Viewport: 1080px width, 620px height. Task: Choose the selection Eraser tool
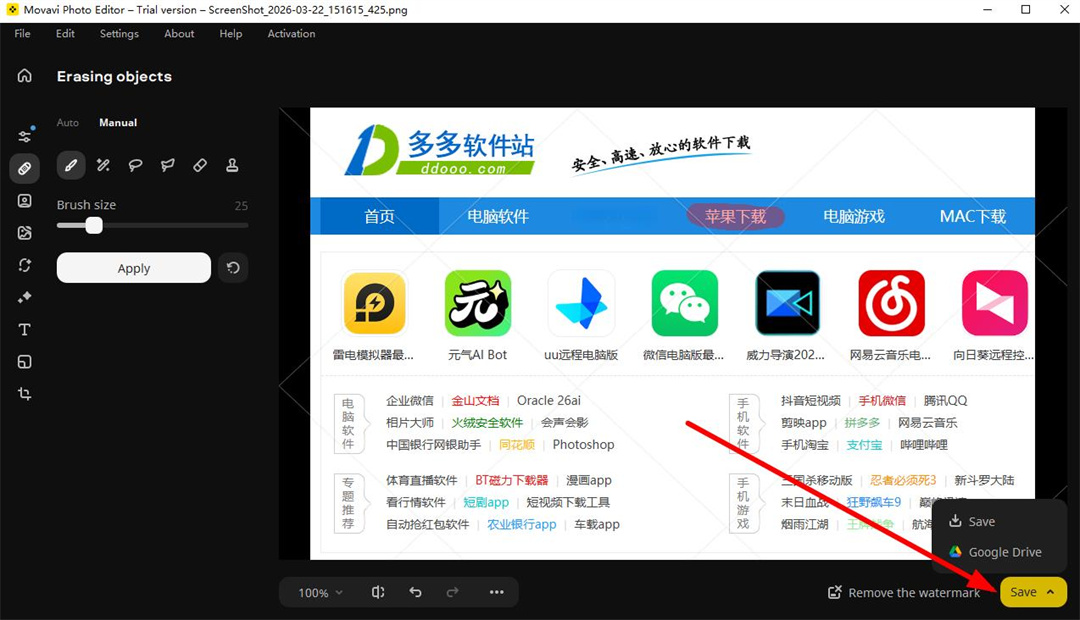pyautogui.click(x=200, y=165)
